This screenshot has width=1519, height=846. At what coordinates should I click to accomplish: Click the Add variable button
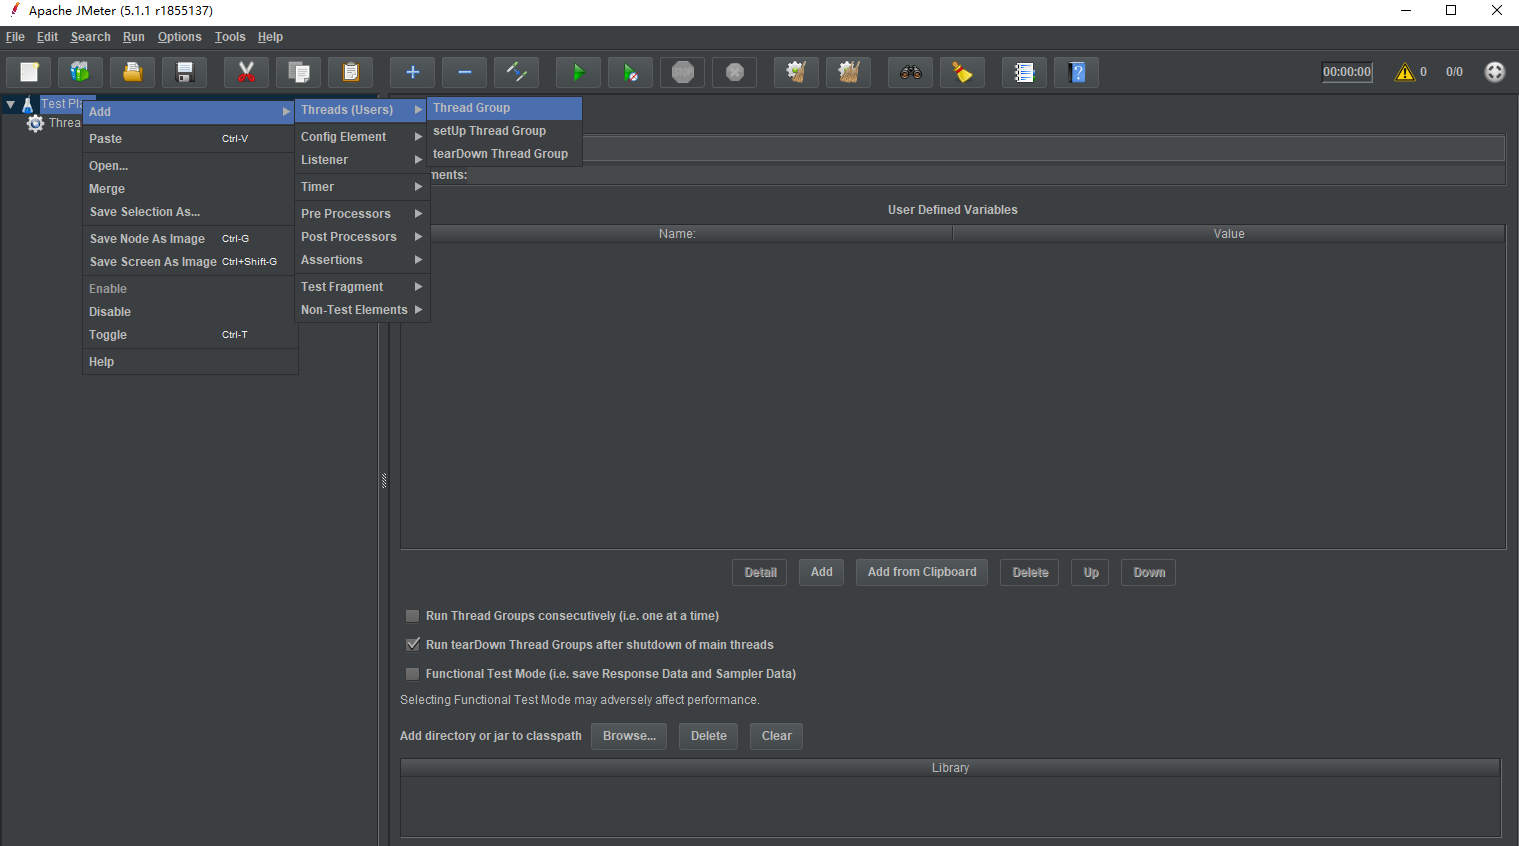(x=822, y=572)
